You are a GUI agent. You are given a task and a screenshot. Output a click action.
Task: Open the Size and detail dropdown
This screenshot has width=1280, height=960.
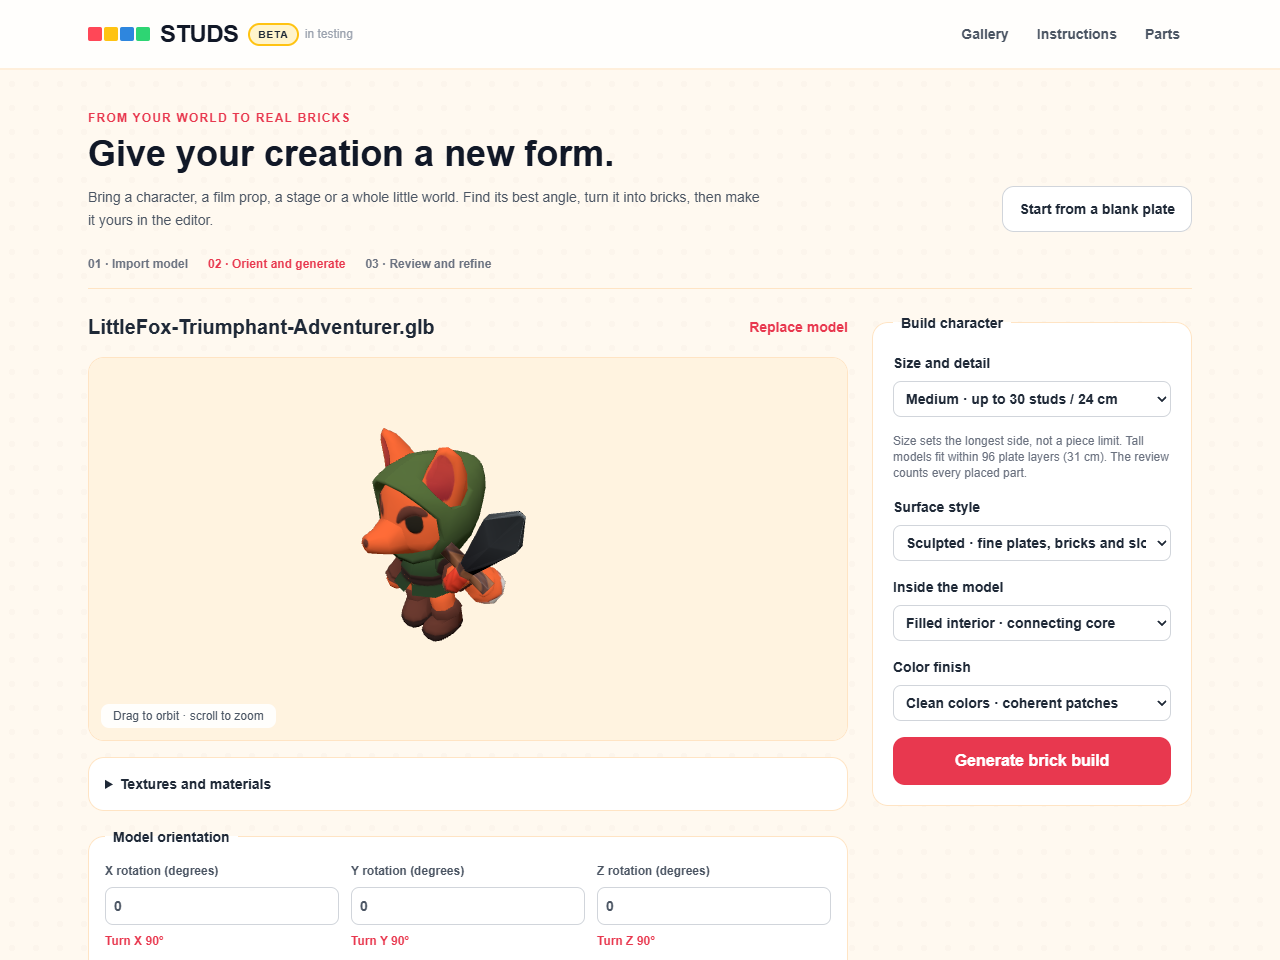coord(1031,399)
